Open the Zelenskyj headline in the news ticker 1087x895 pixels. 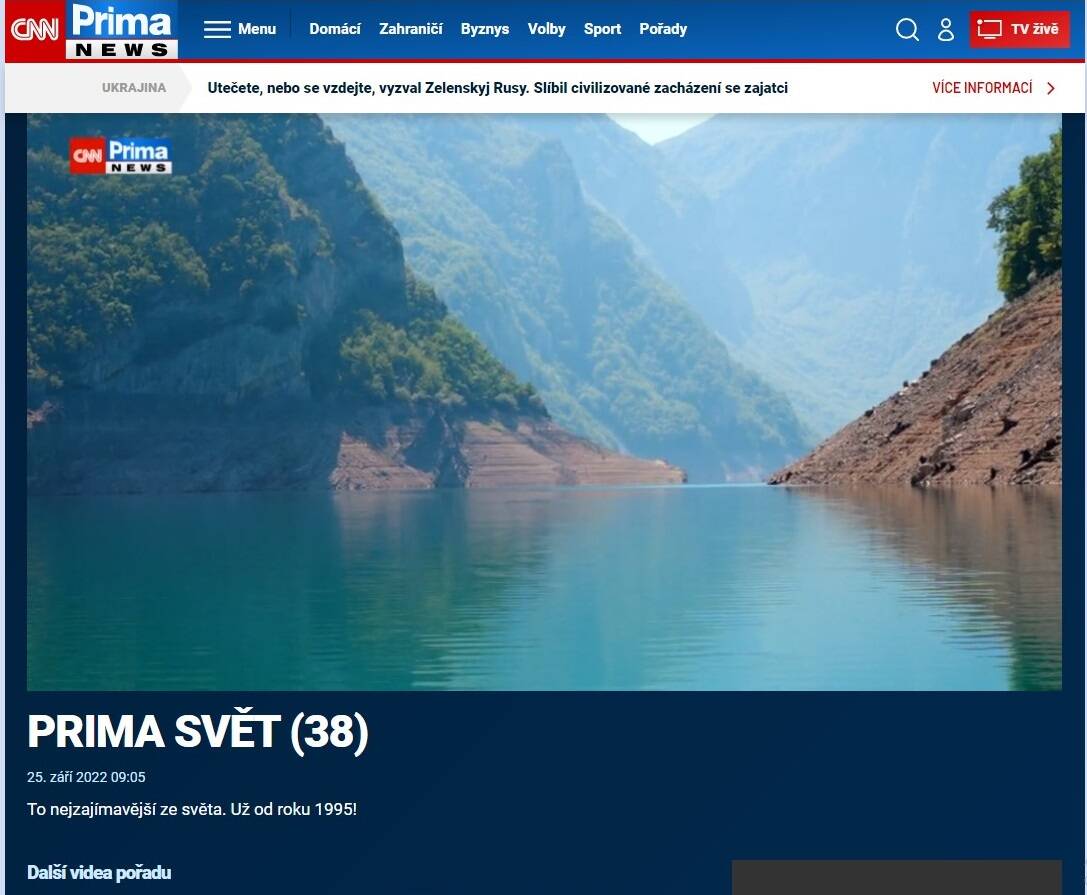[497, 88]
